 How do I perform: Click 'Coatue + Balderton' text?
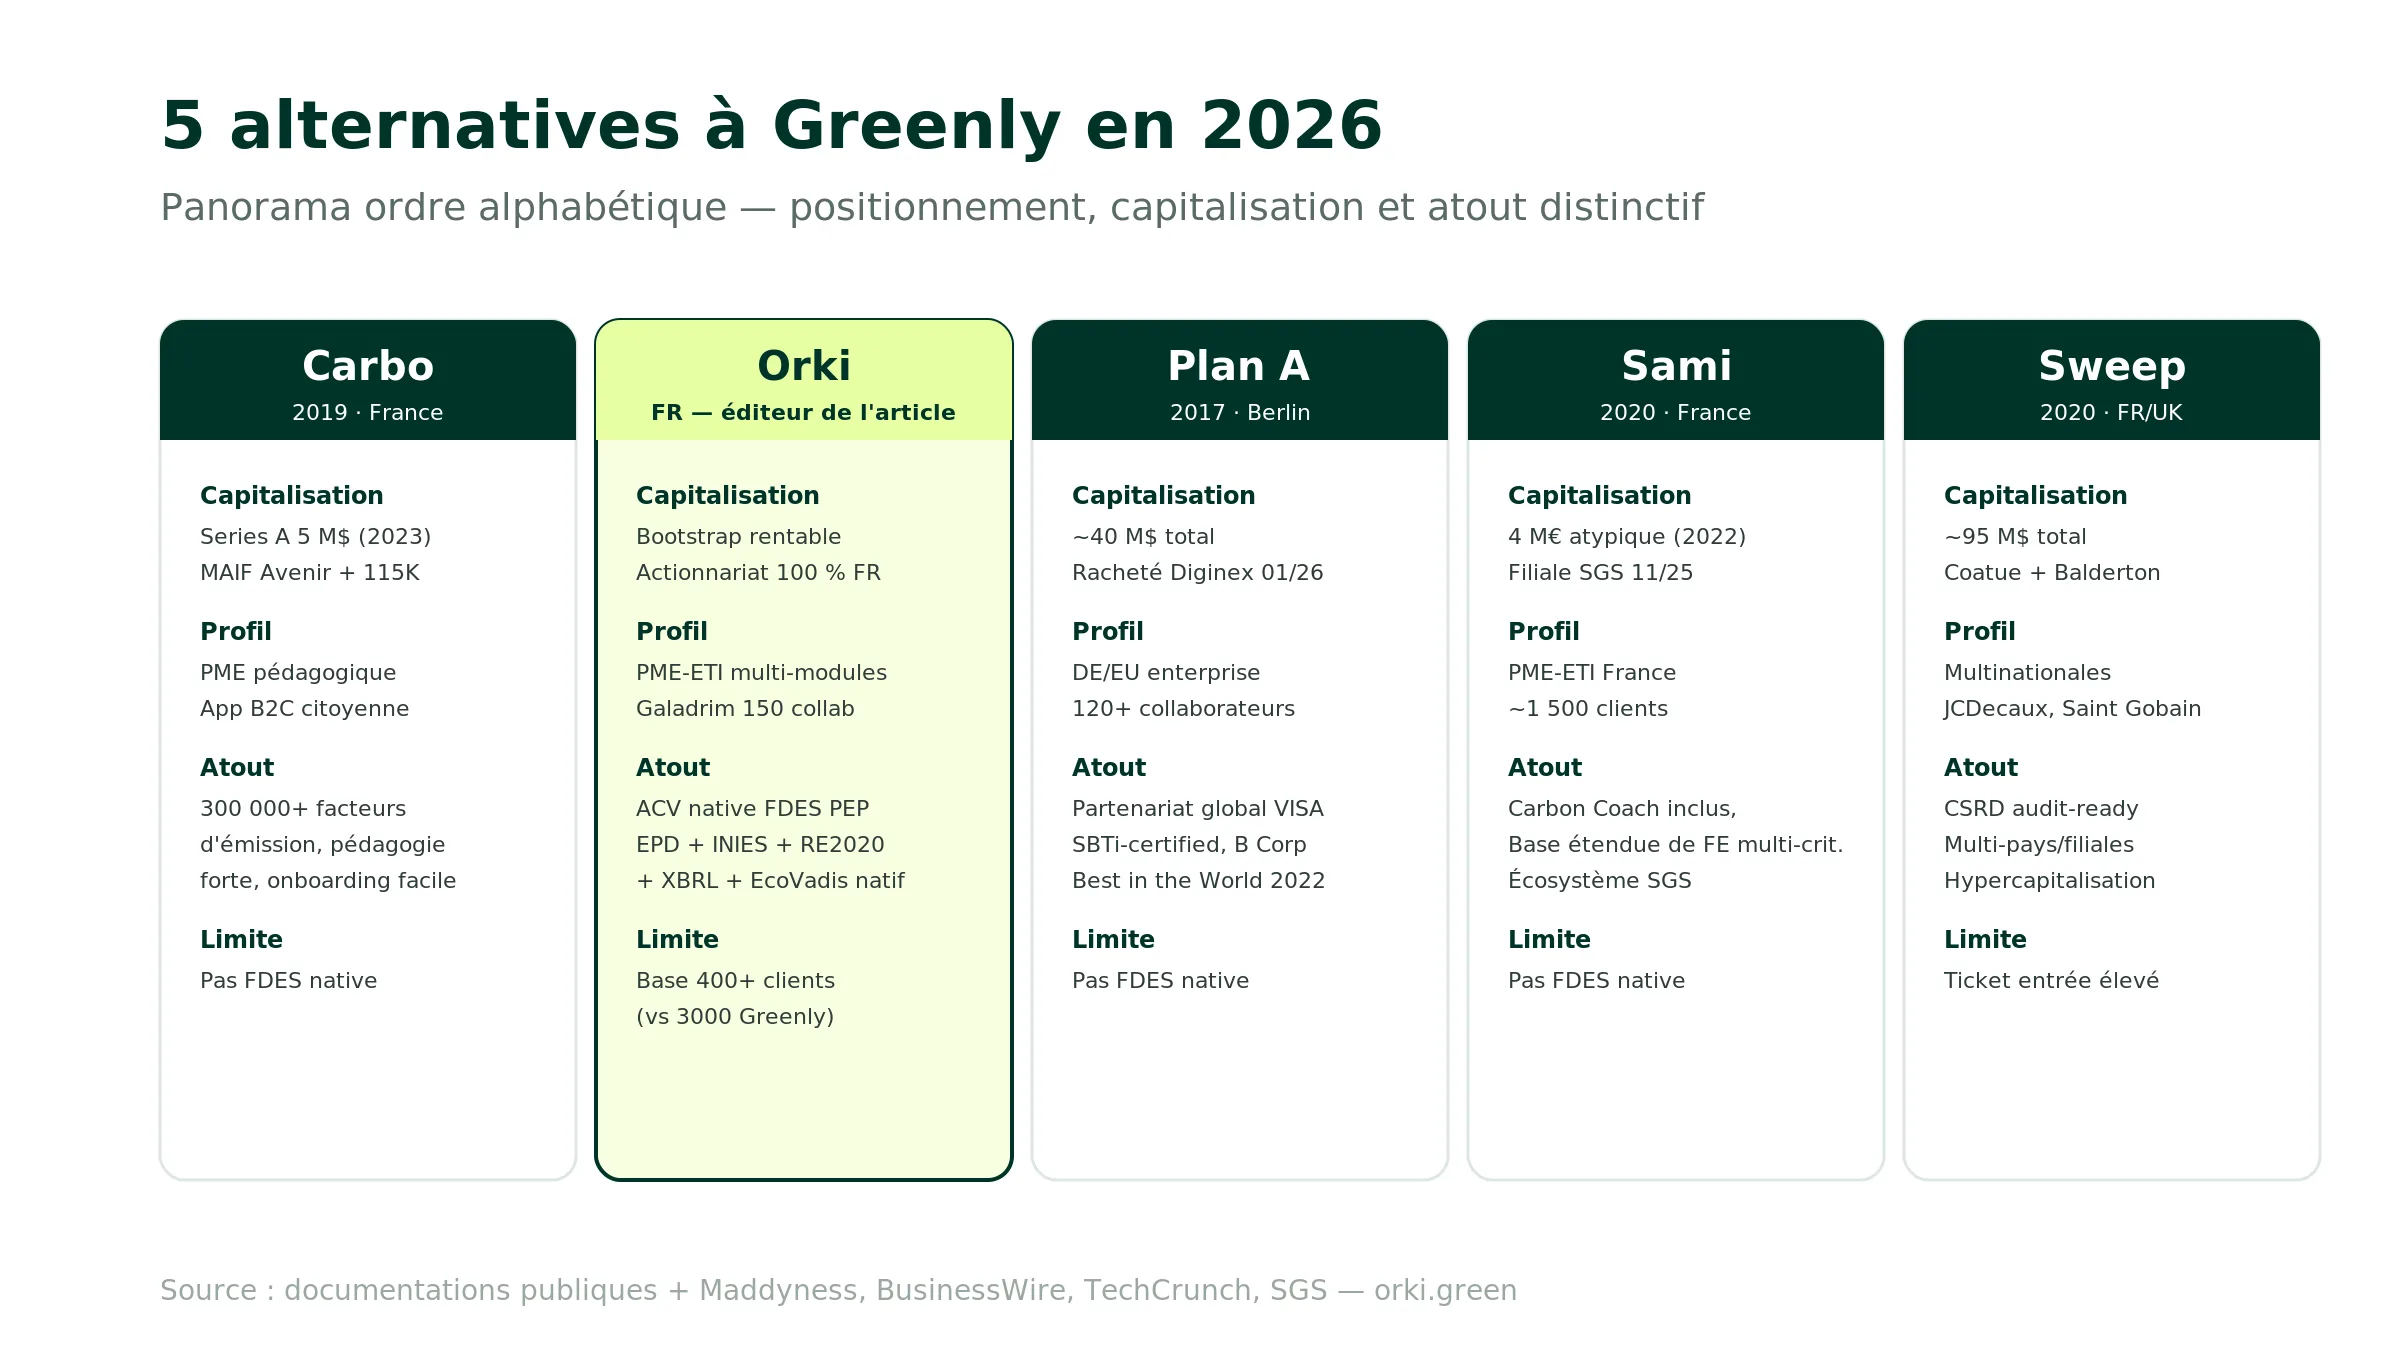(2052, 573)
